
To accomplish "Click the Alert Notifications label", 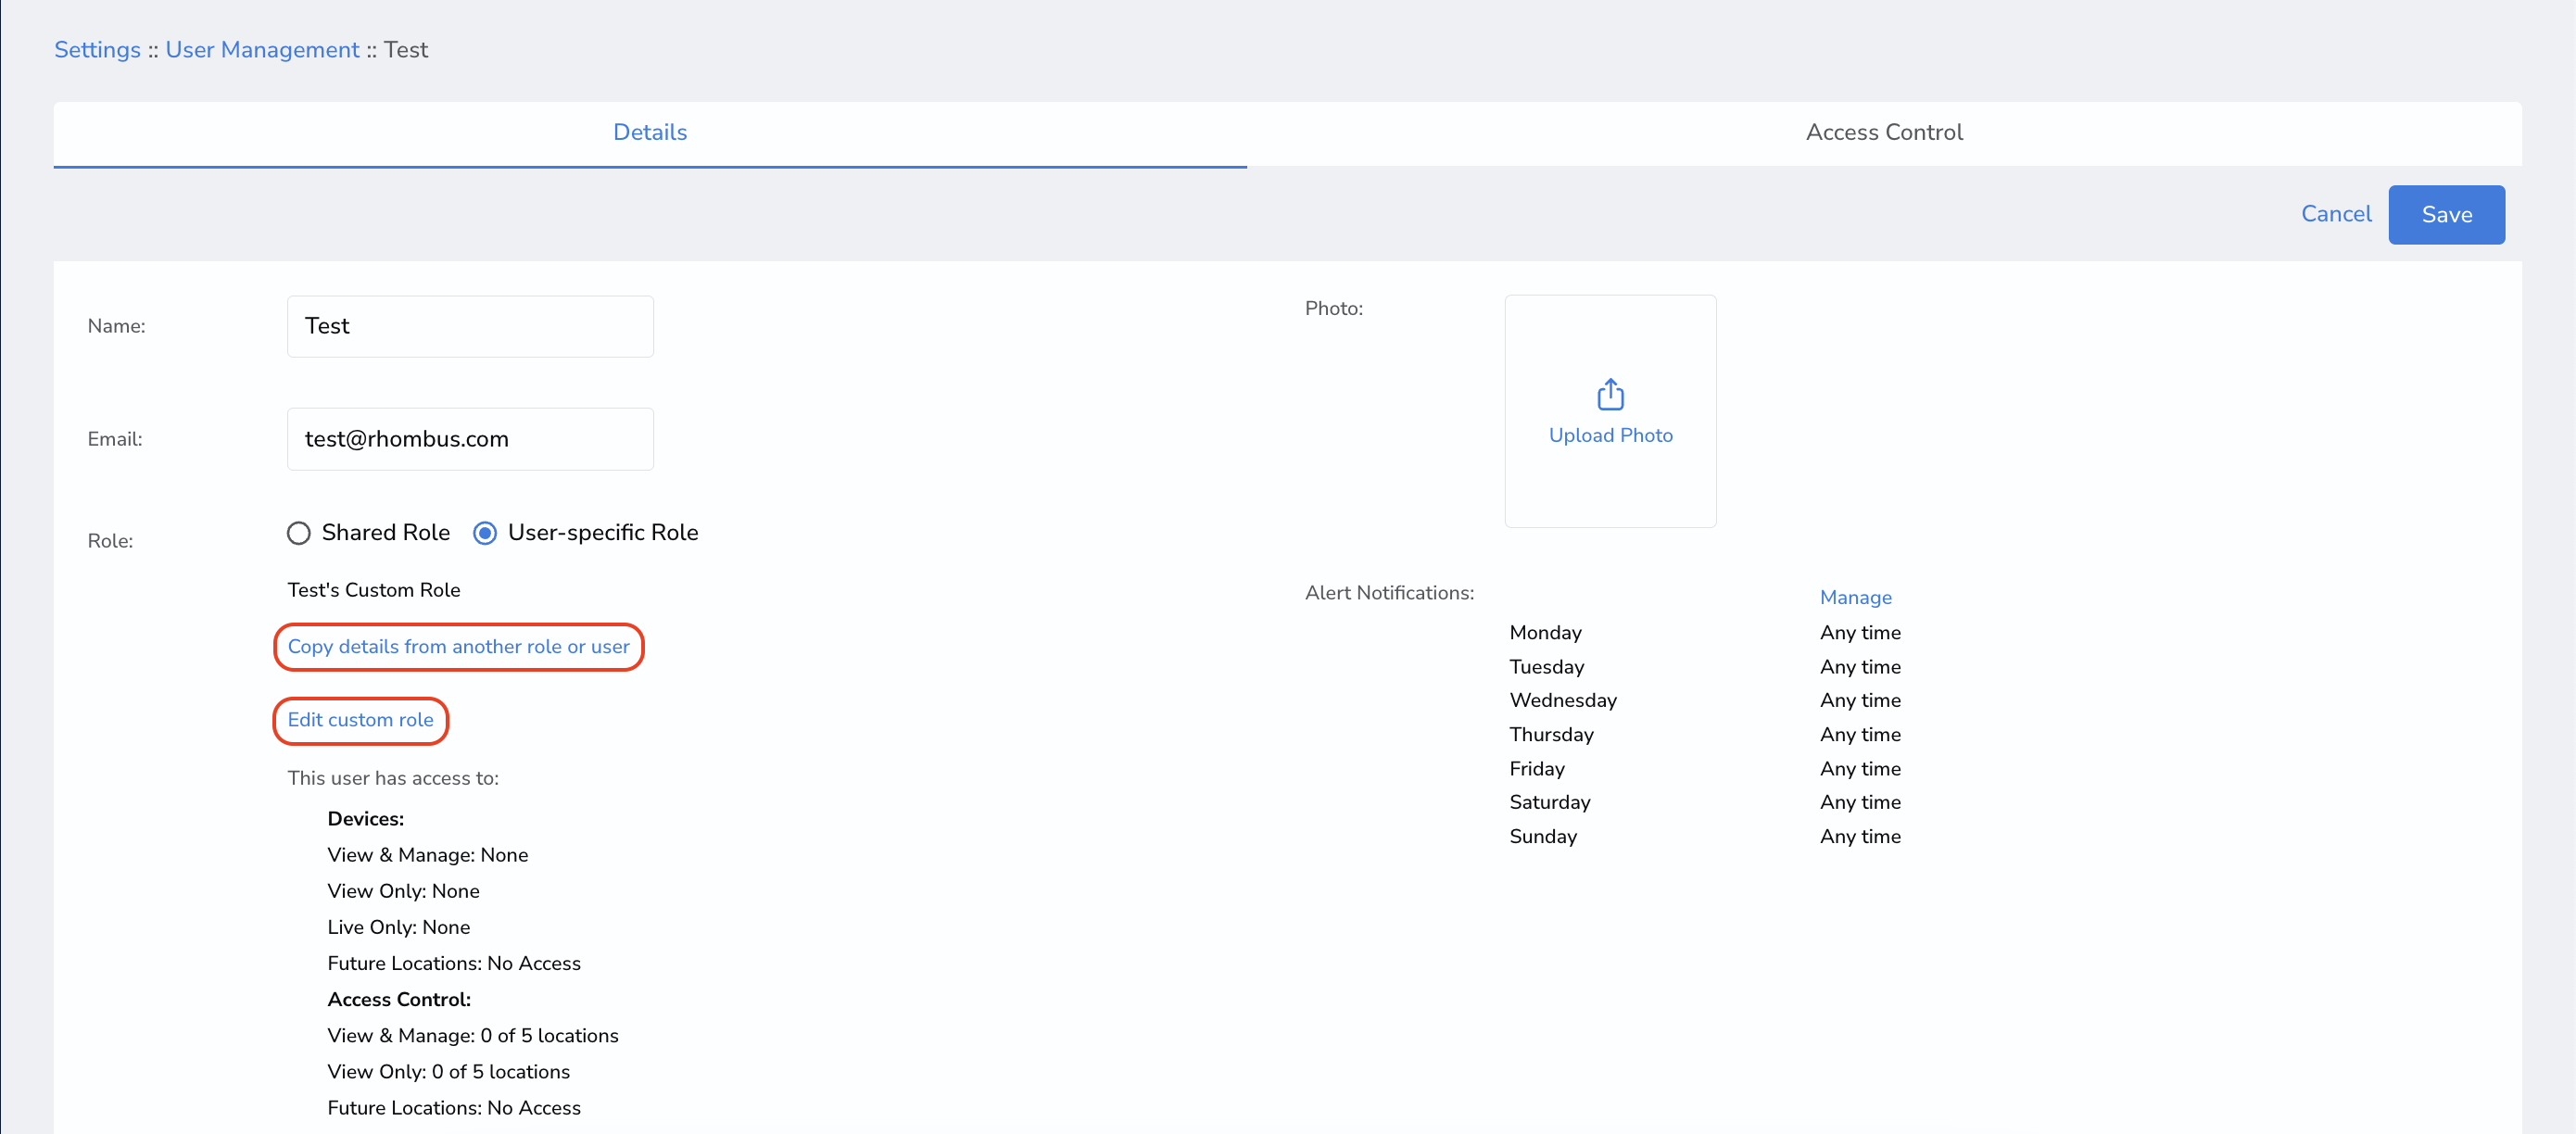I will (1389, 593).
